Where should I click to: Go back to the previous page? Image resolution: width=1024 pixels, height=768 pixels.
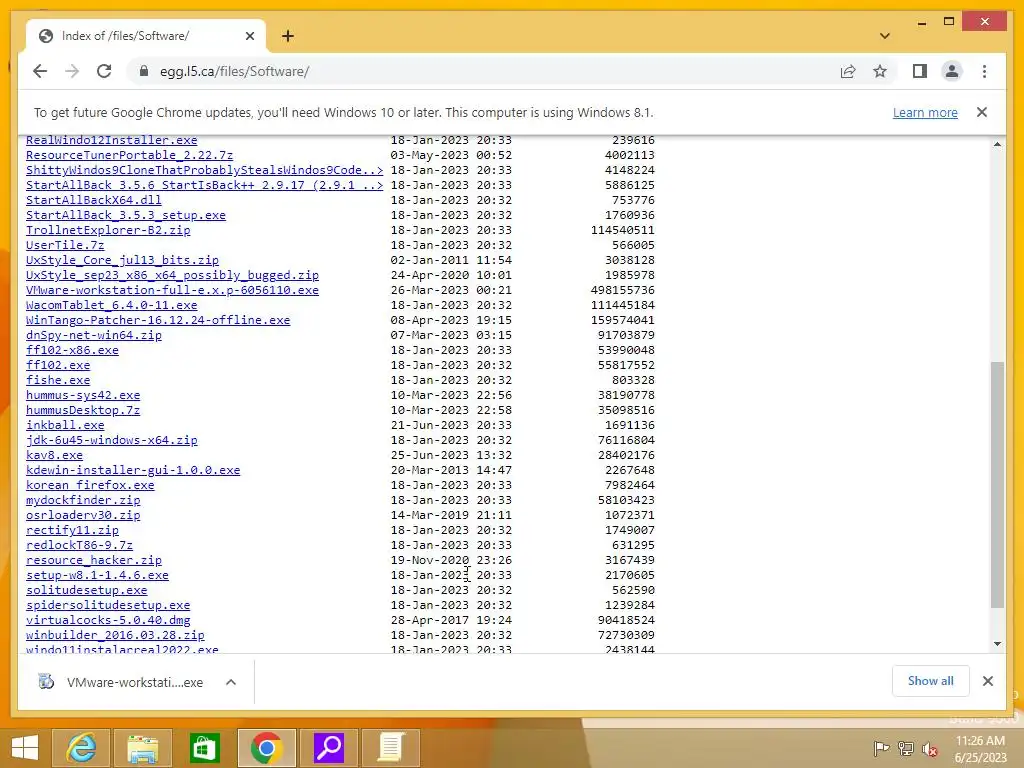point(40,71)
